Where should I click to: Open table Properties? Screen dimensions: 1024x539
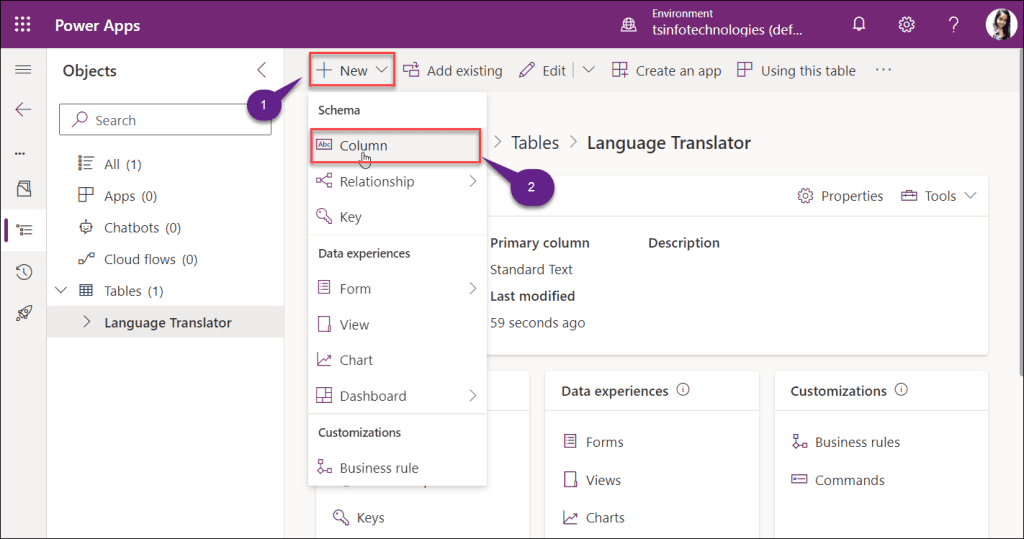point(840,196)
